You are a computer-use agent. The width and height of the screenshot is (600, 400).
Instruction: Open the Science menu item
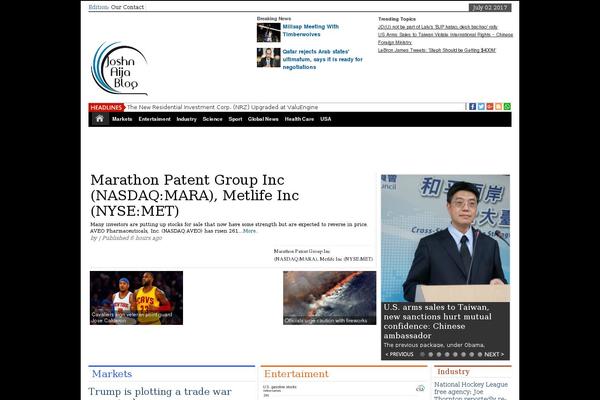(x=212, y=119)
